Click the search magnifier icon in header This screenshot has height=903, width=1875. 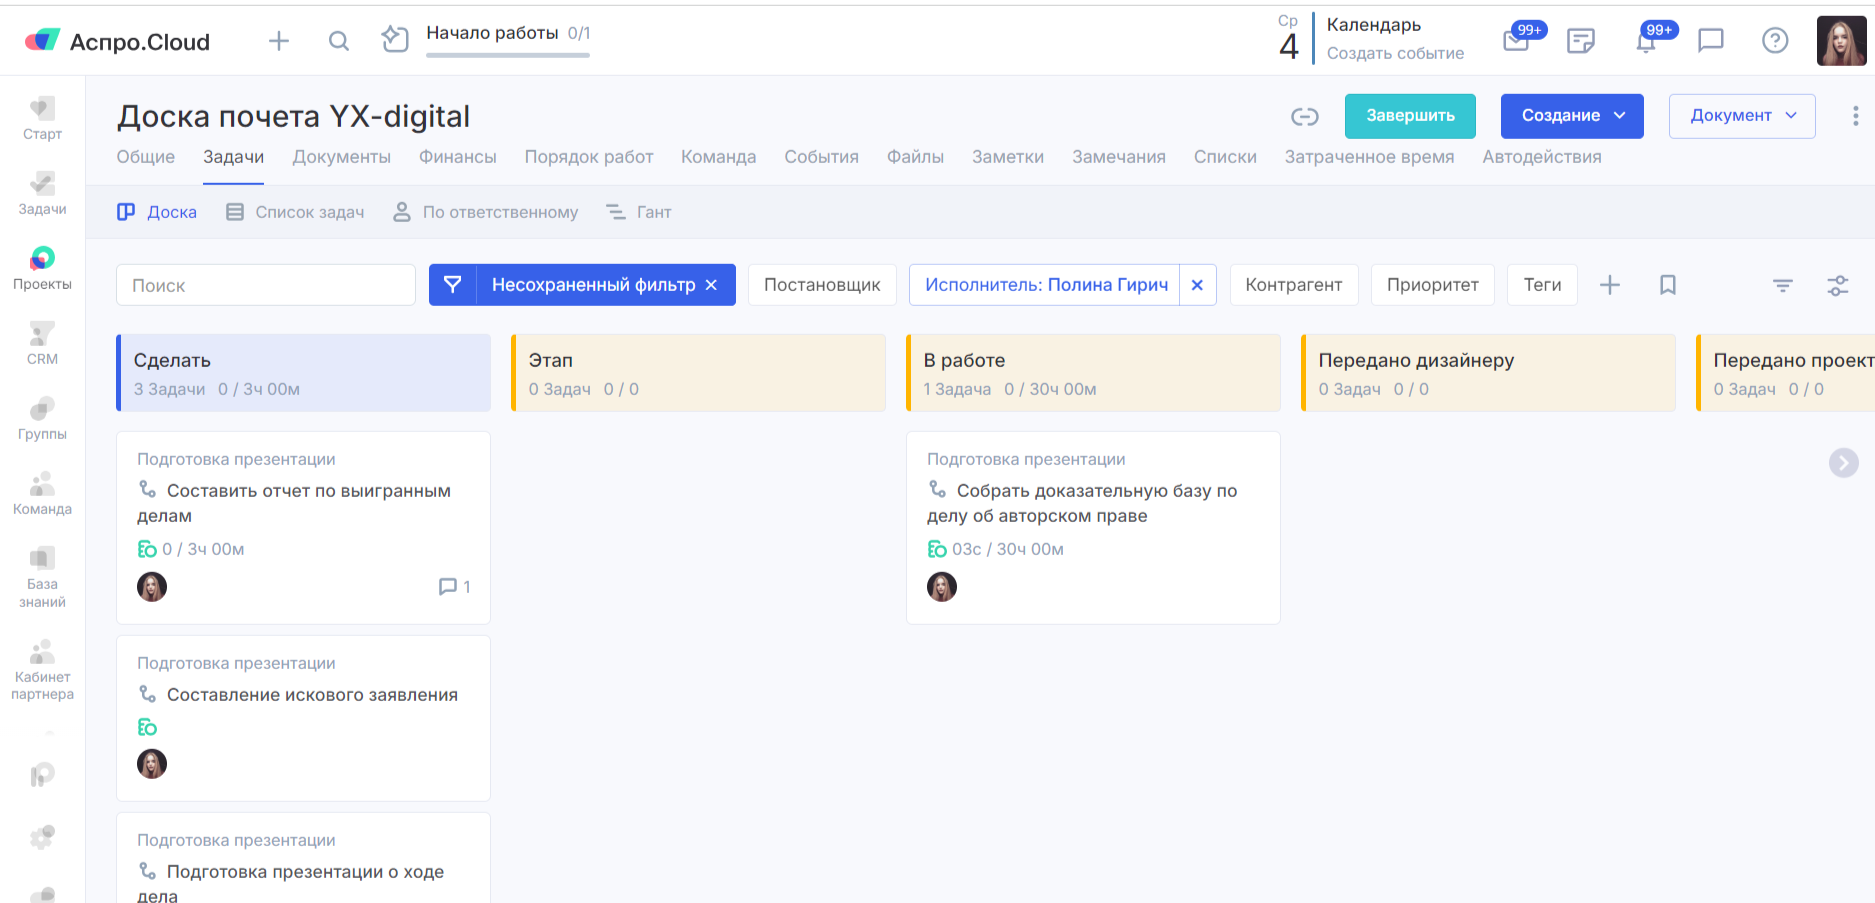(x=339, y=41)
